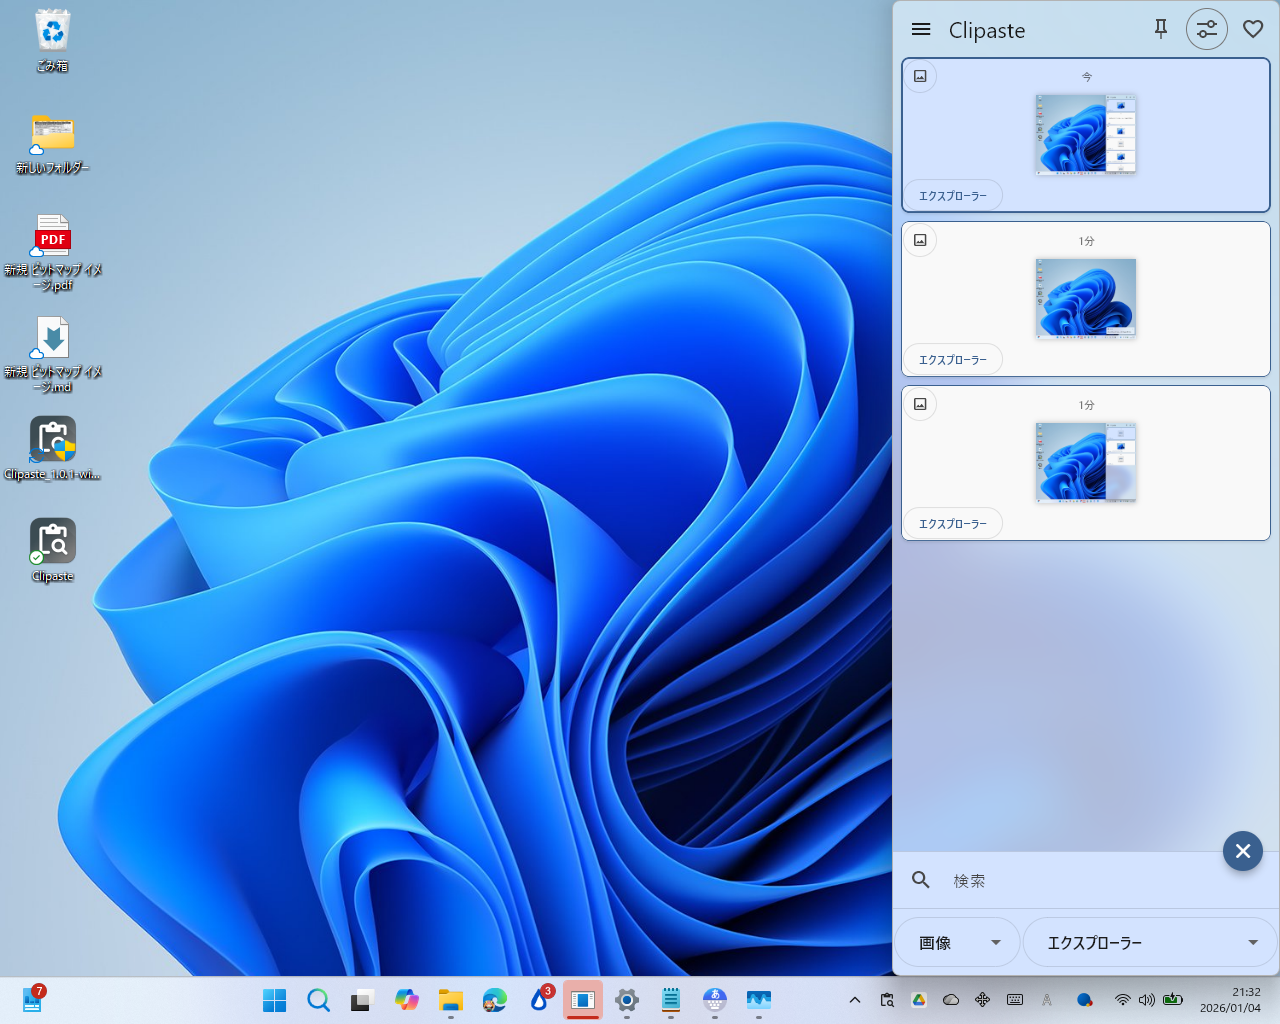
Task: Open Settings gear from the taskbar
Action: click(627, 1000)
